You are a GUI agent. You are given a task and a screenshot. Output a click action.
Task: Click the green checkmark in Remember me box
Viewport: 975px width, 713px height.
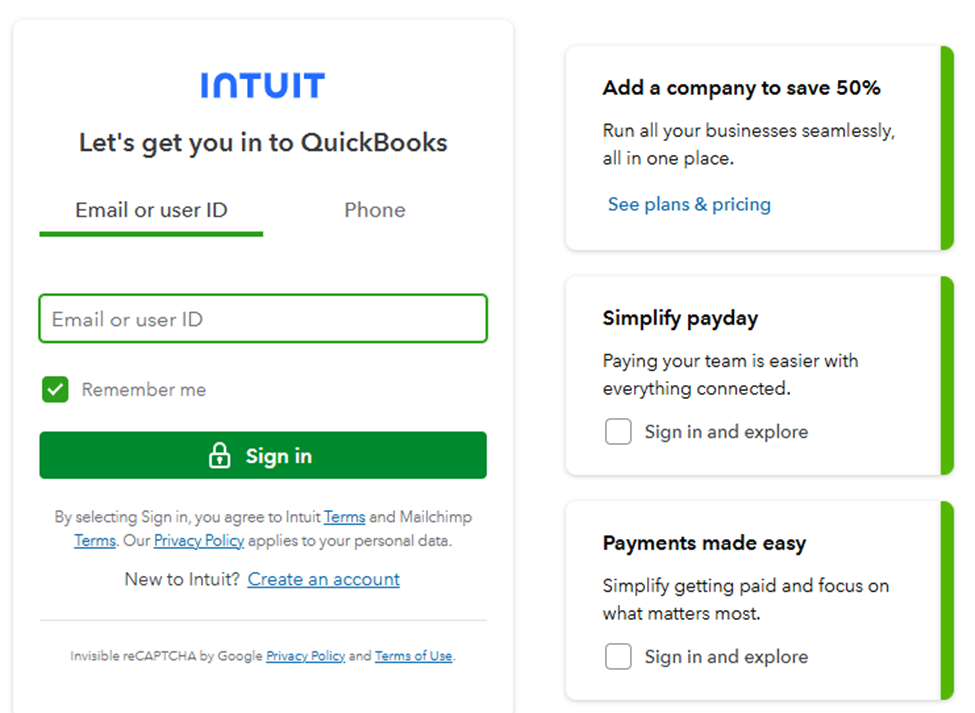pyautogui.click(x=55, y=389)
